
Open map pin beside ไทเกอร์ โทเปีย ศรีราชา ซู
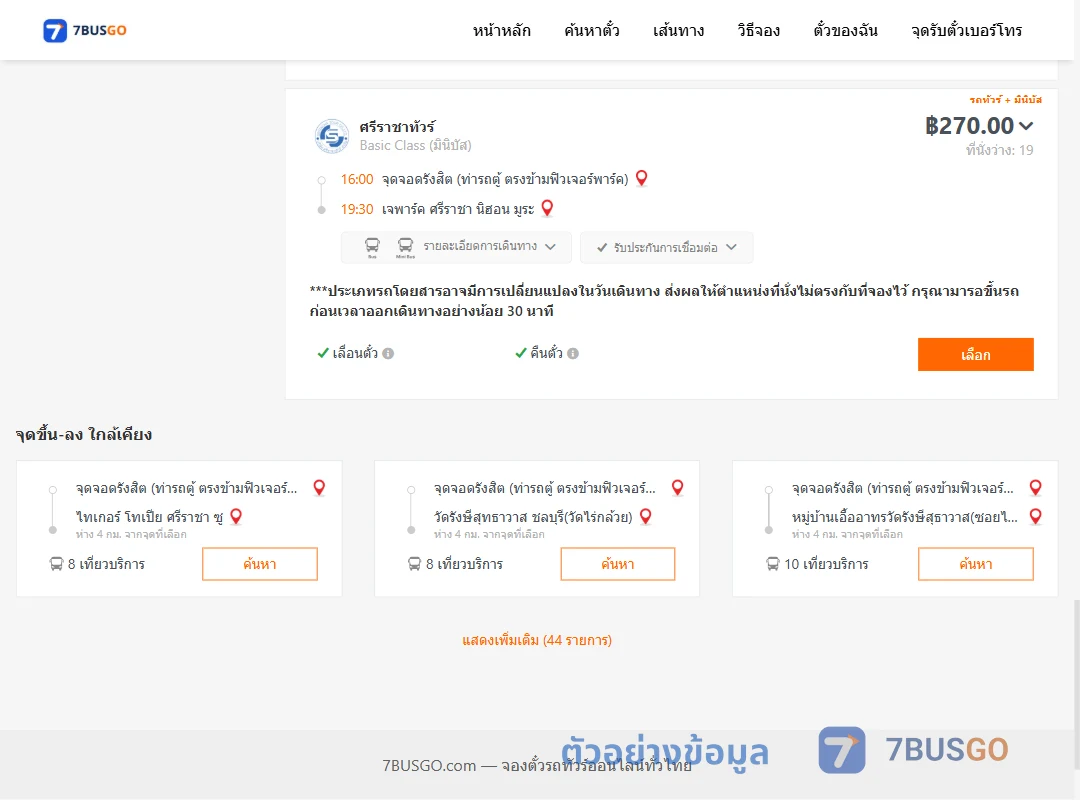[236, 516]
